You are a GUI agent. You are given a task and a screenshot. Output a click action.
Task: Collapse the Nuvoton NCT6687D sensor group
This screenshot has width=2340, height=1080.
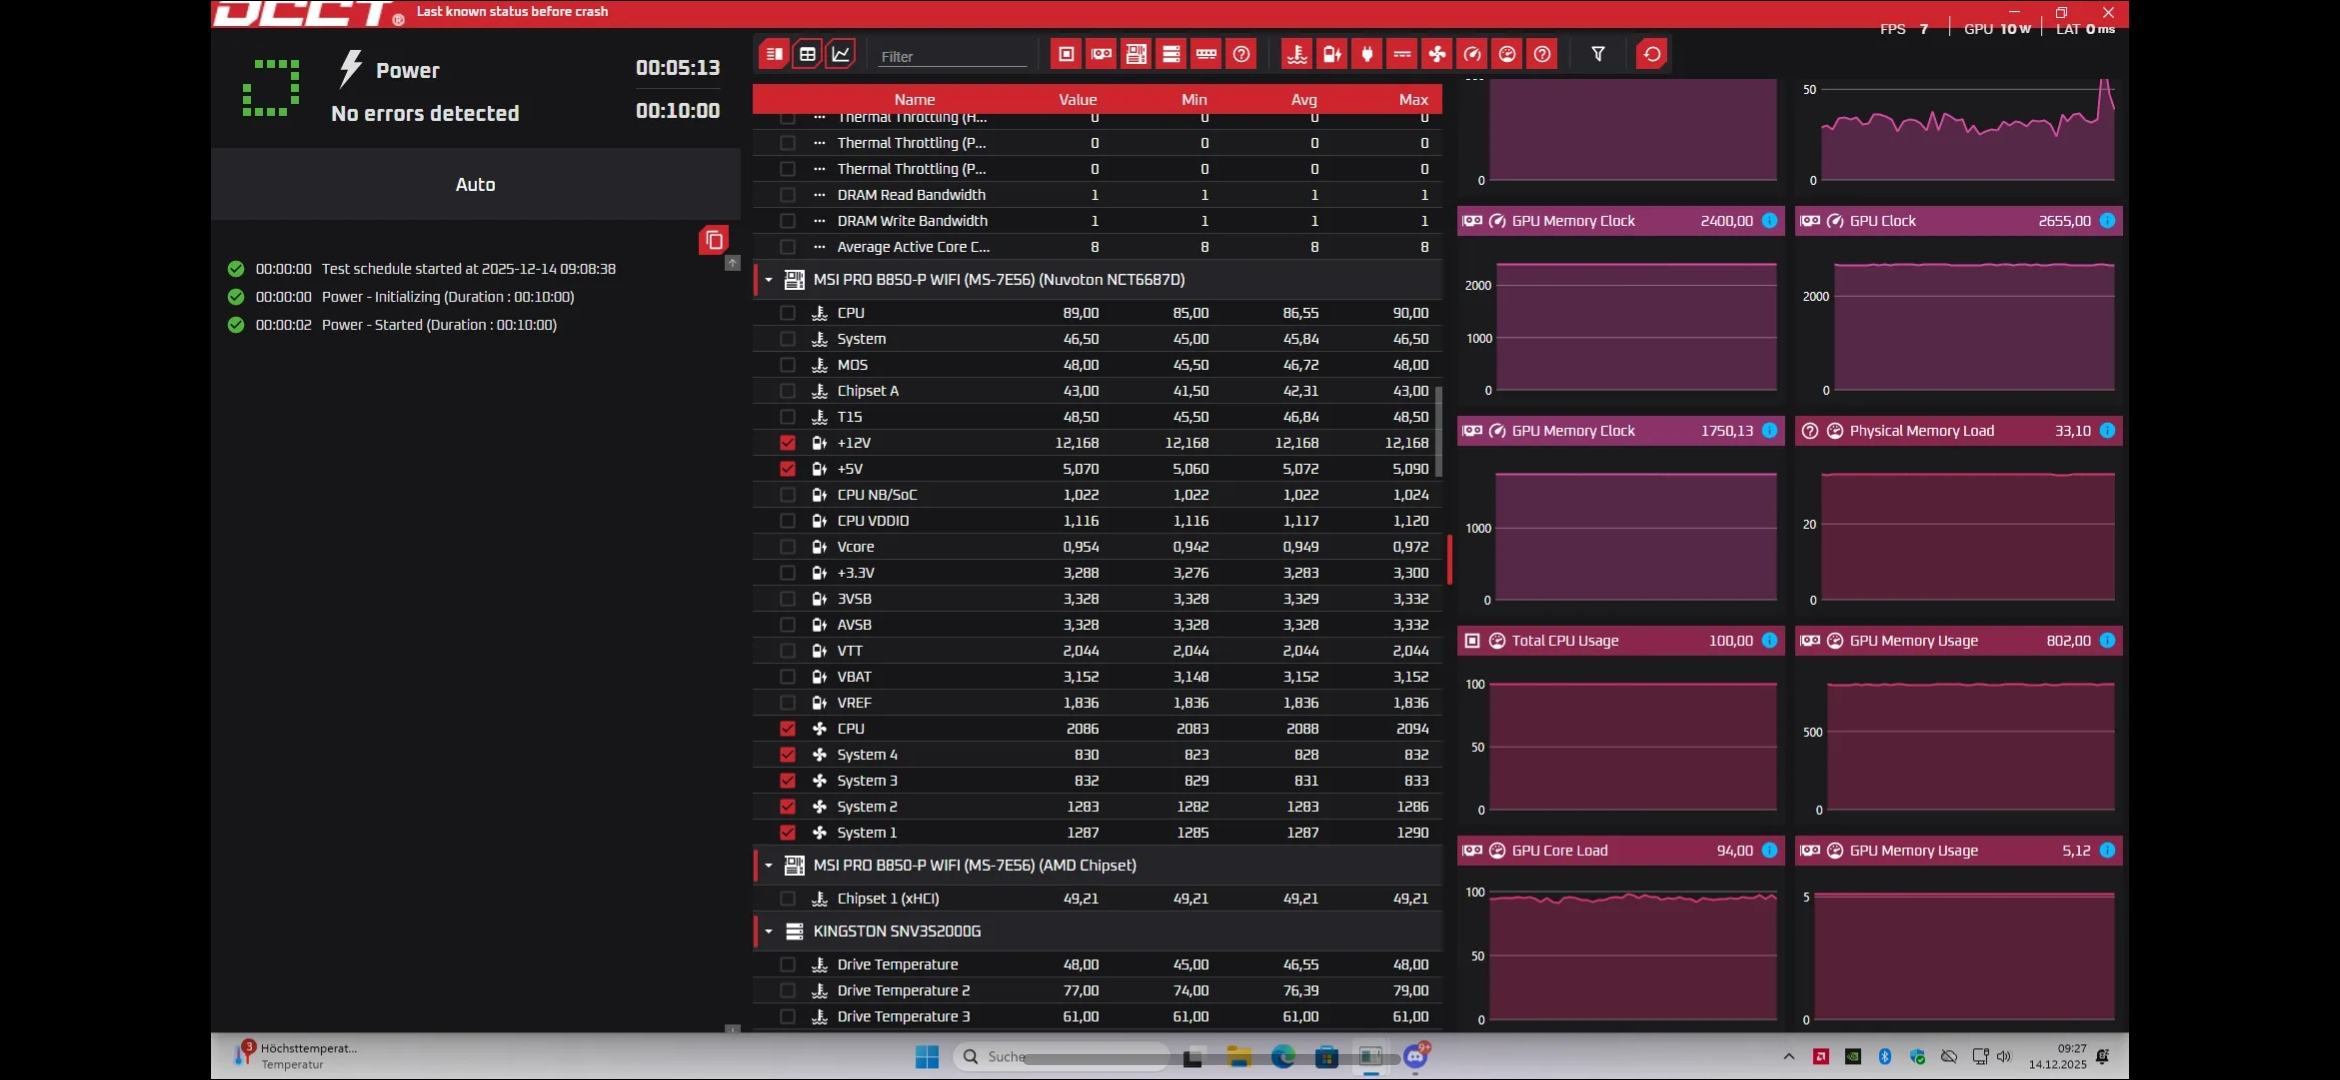768,280
